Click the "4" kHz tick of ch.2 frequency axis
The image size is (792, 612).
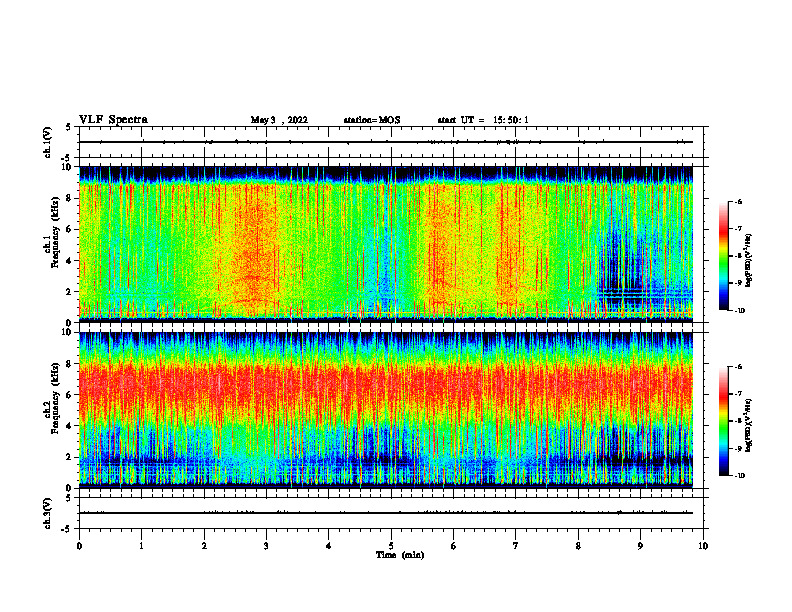coord(69,426)
